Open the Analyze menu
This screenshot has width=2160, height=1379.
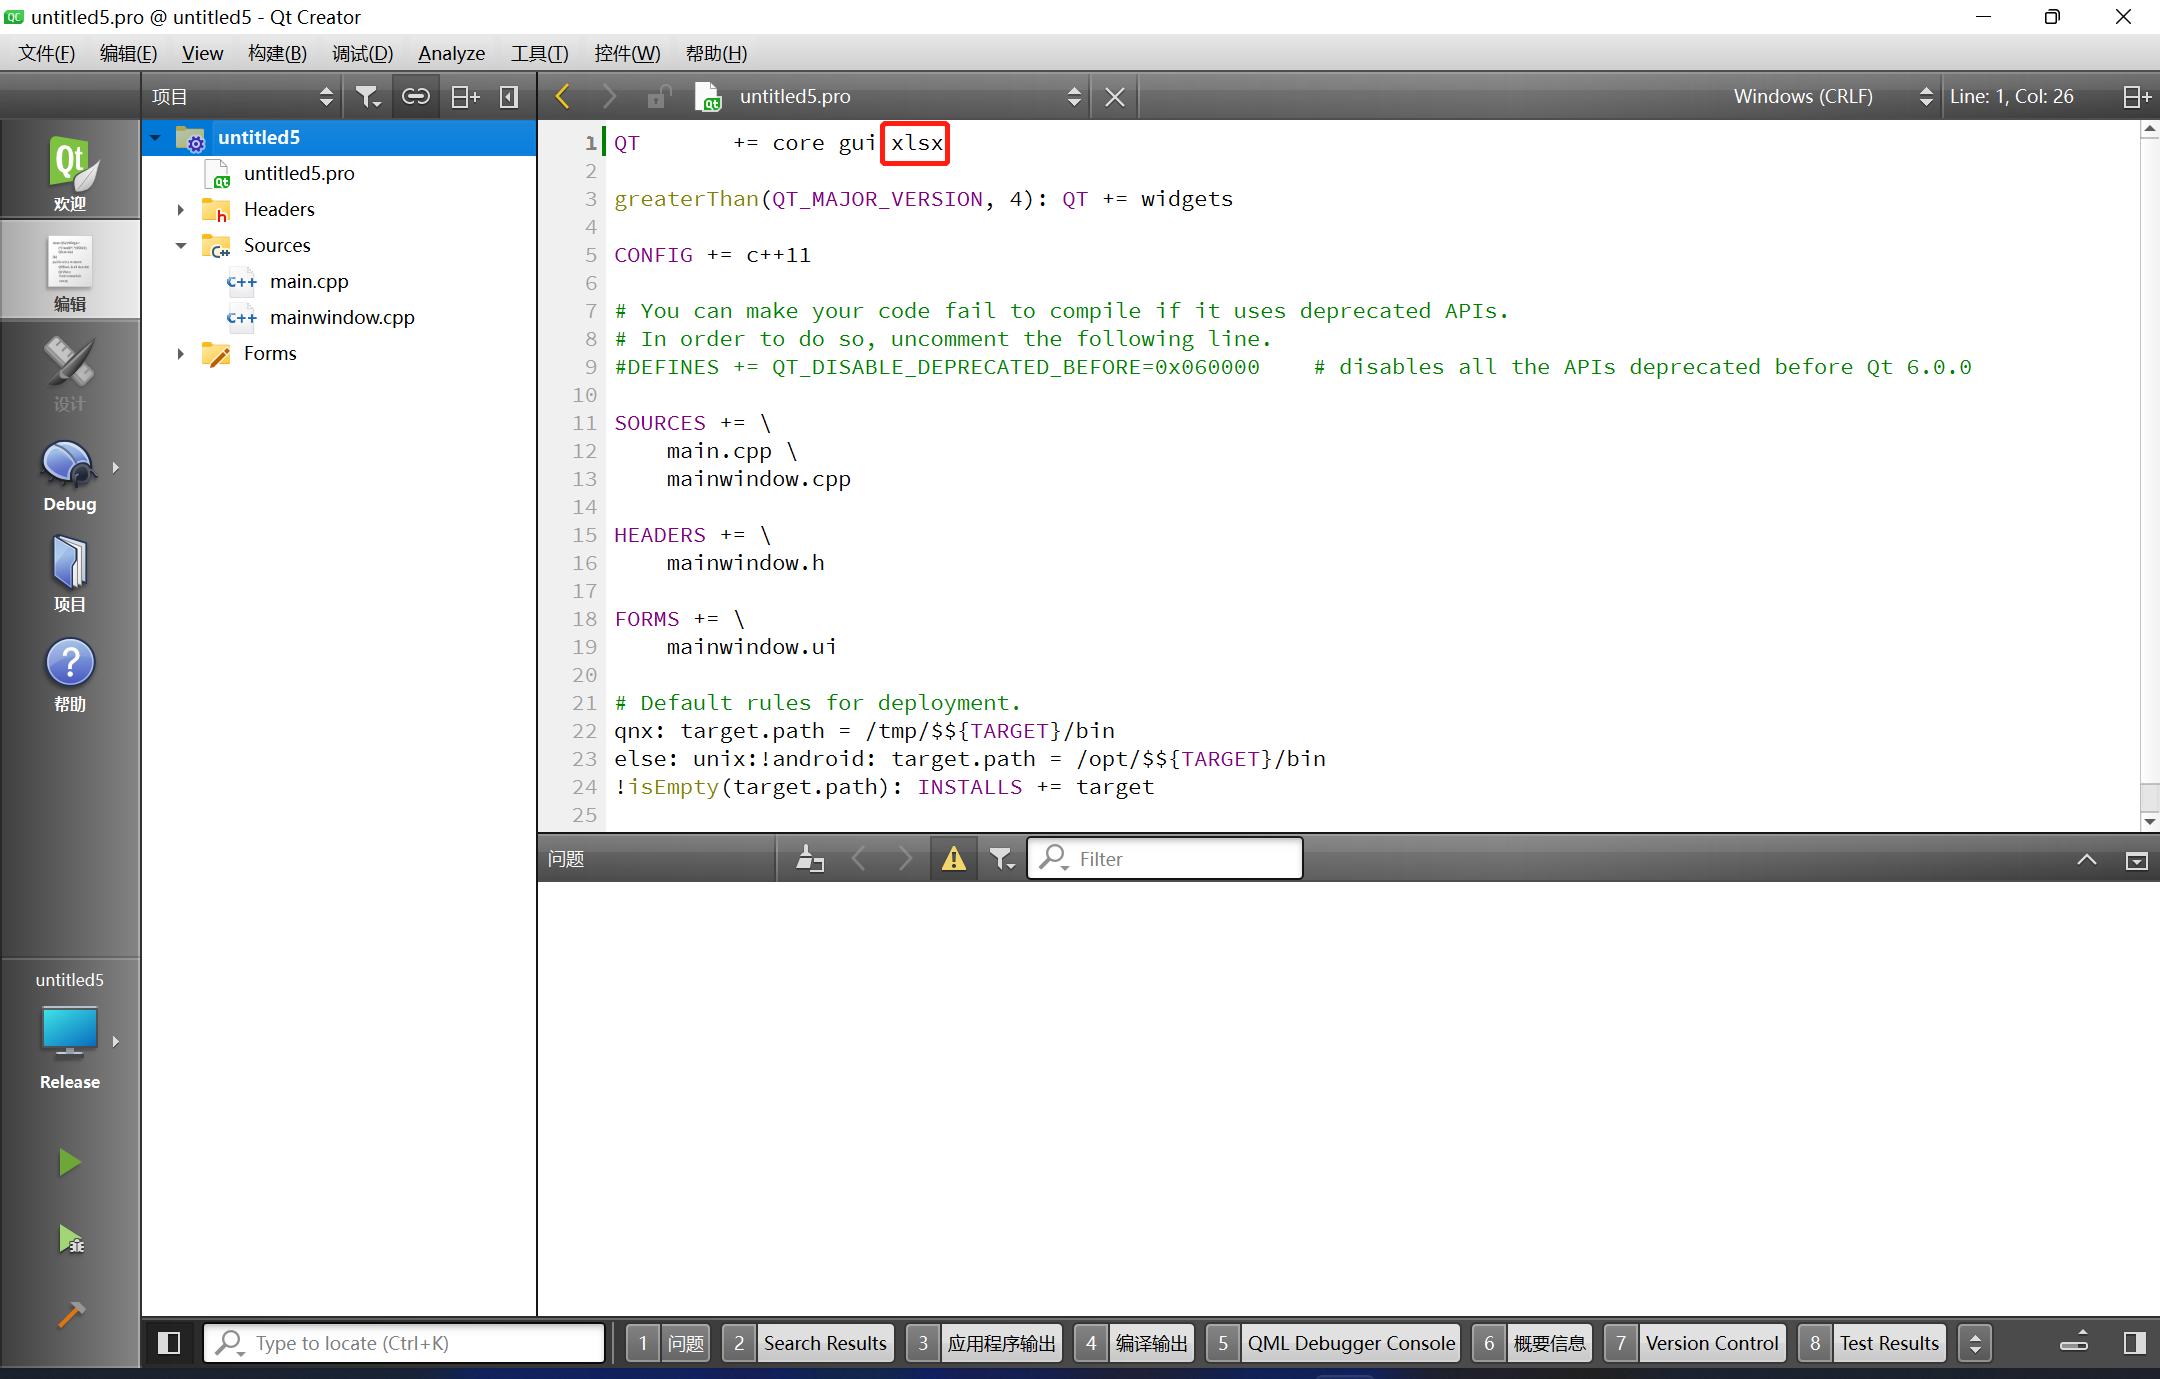point(451,54)
